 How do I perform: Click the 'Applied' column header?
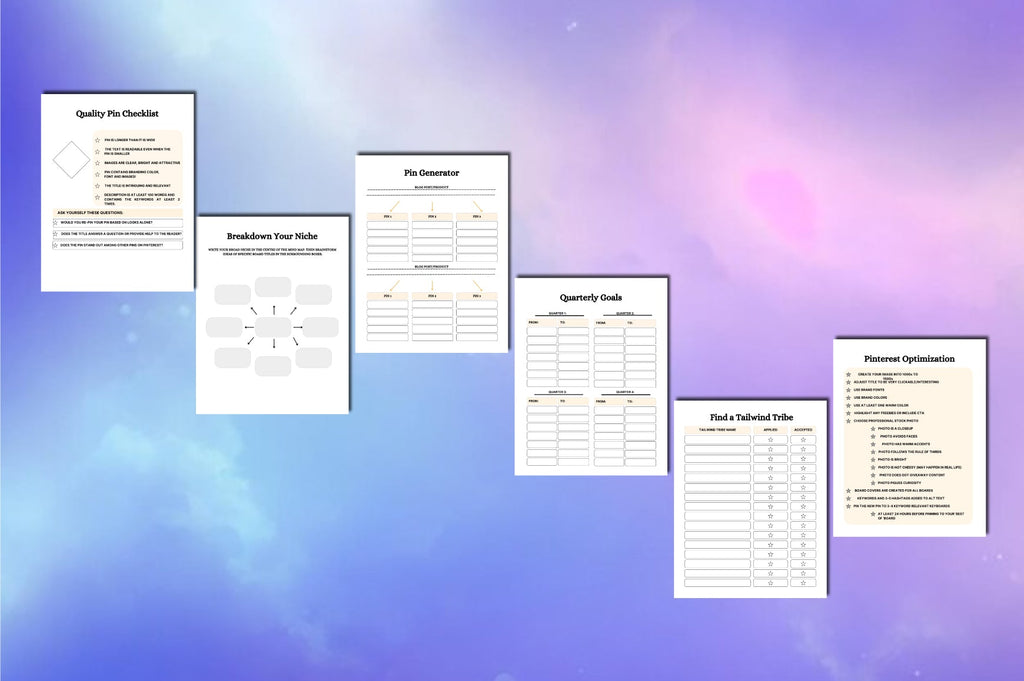[771, 430]
